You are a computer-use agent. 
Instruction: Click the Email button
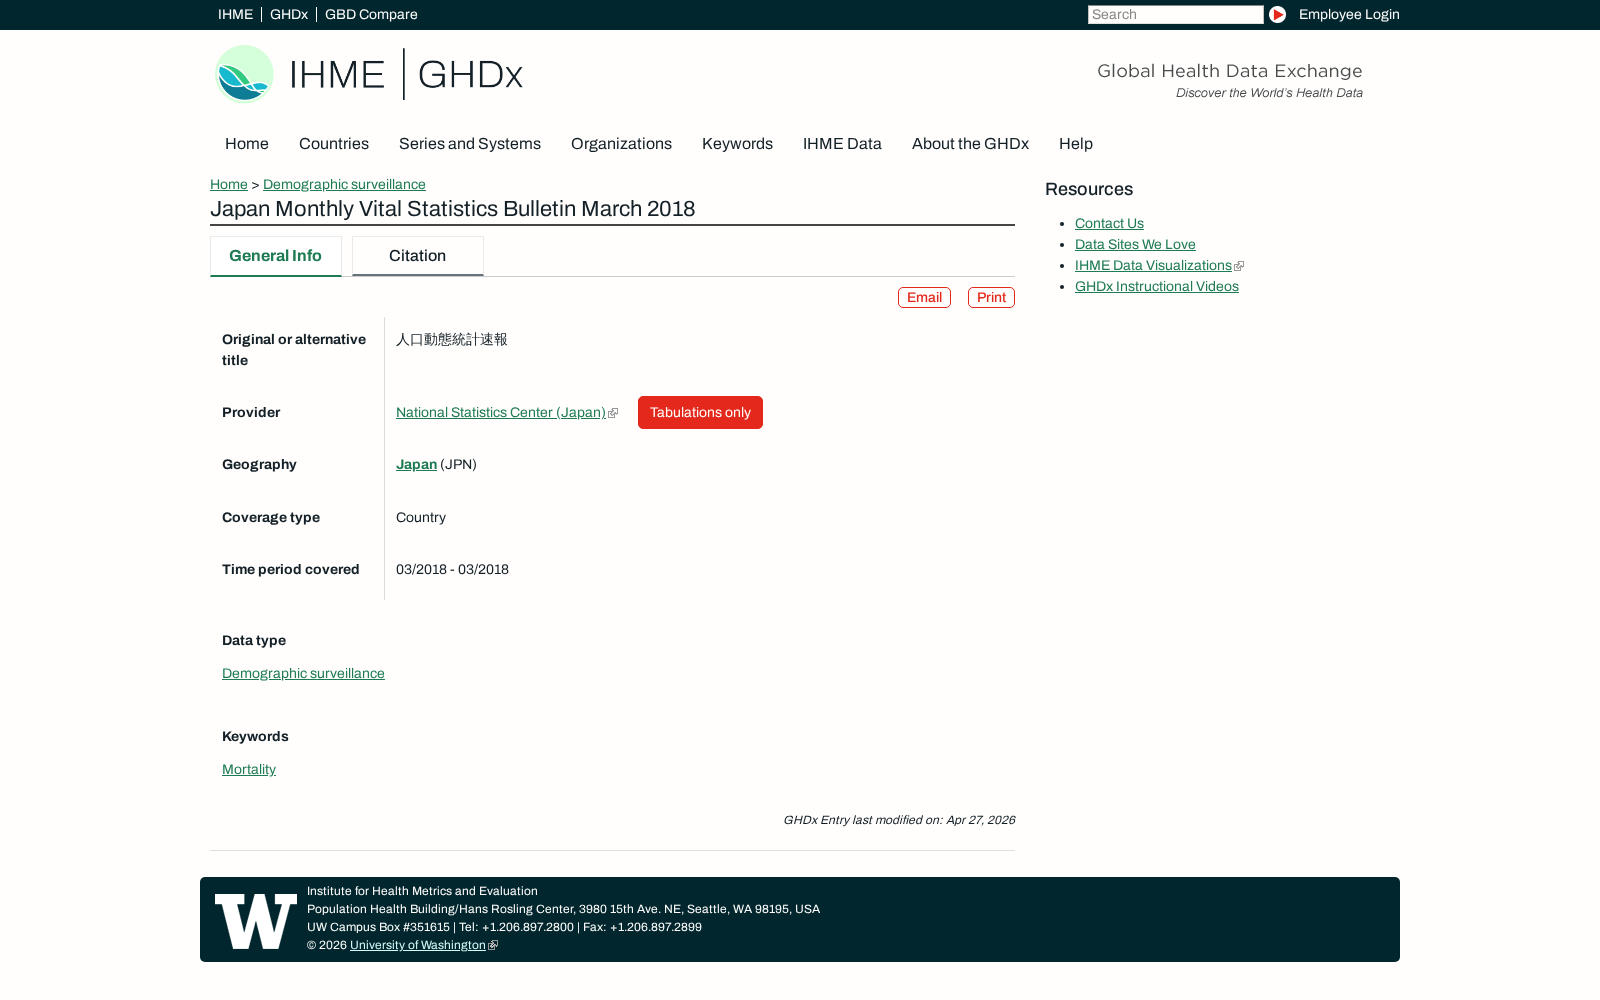pos(924,298)
